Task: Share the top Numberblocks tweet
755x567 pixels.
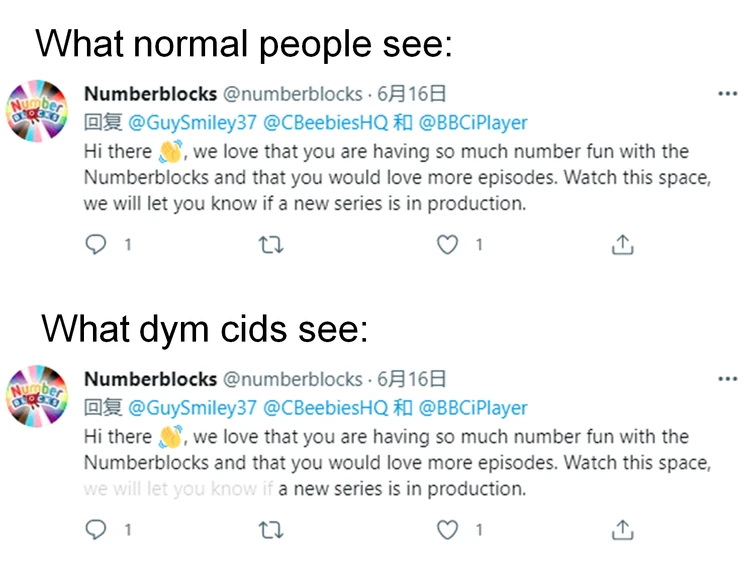Action: click(622, 244)
